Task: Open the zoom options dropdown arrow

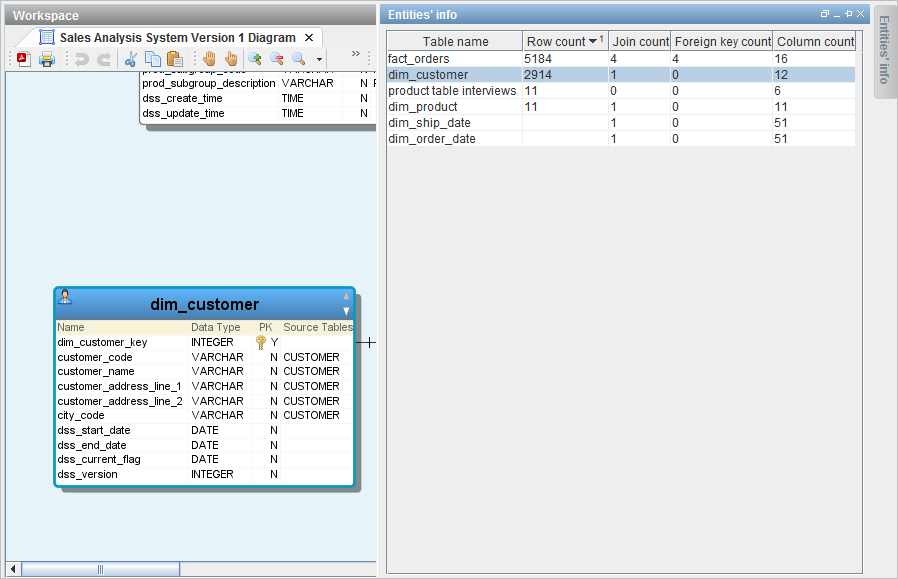Action: tap(319, 60)
